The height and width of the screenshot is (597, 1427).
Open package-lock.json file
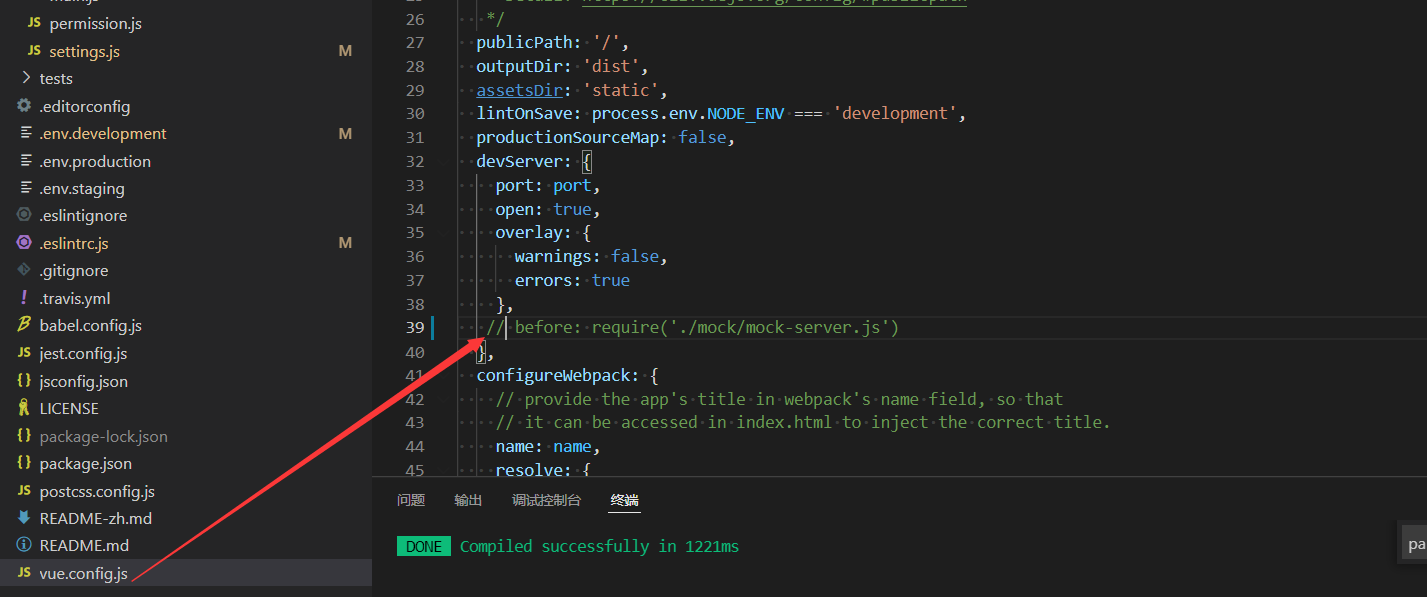104,436
